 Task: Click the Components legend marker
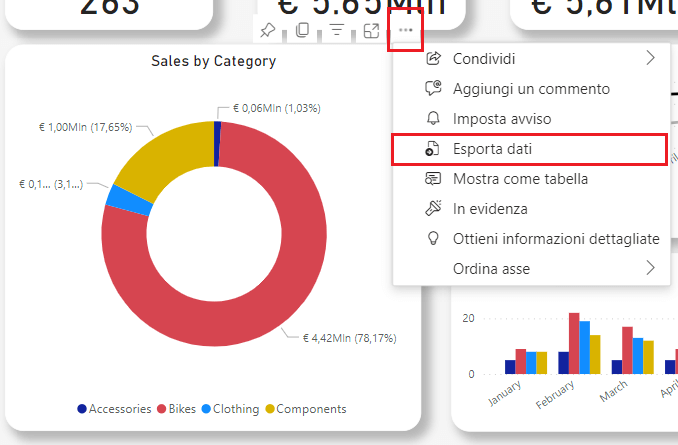click(270, 409)
